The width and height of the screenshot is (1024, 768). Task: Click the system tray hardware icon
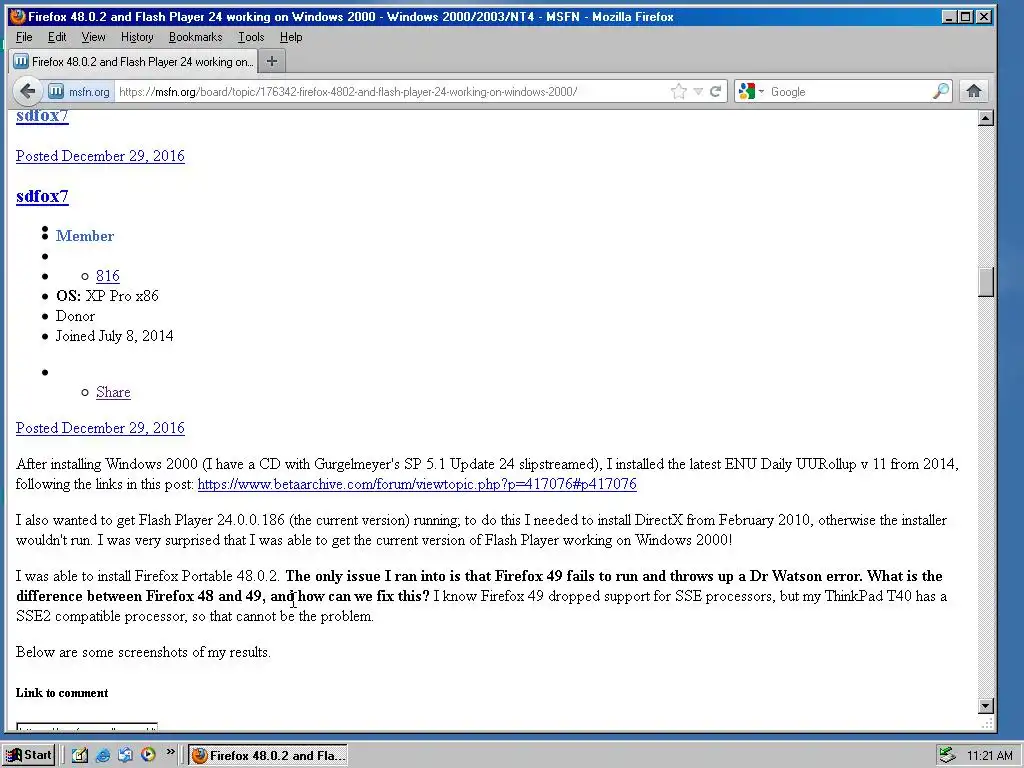[947, 756]
